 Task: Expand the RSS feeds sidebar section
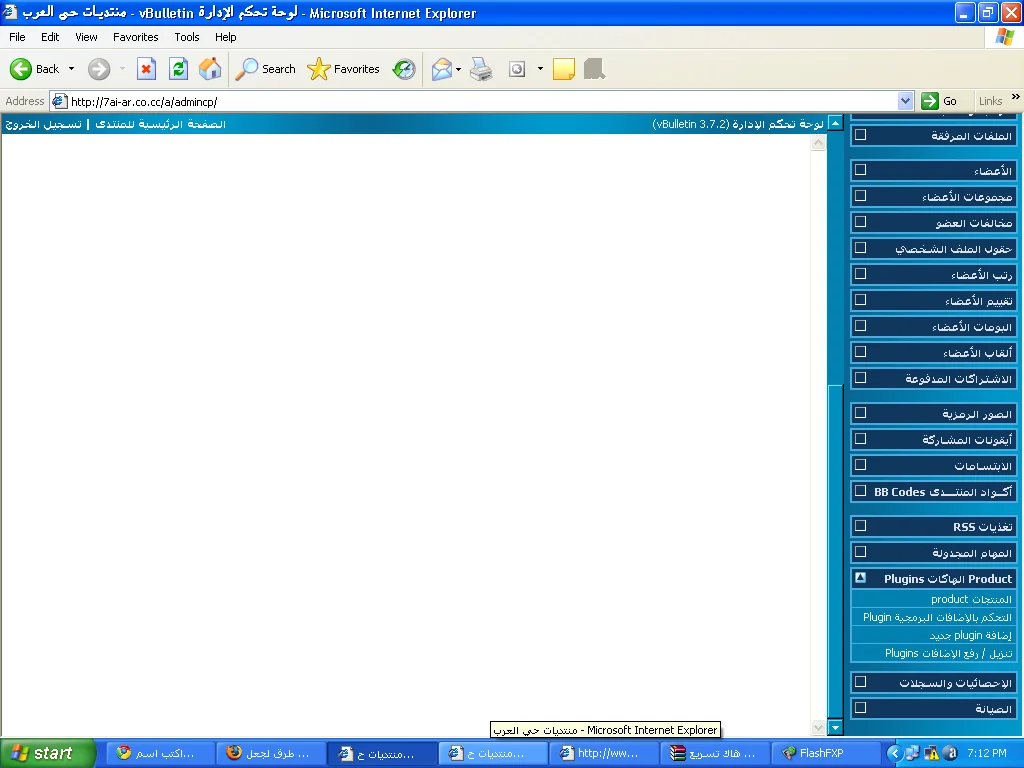click(860, 525)
